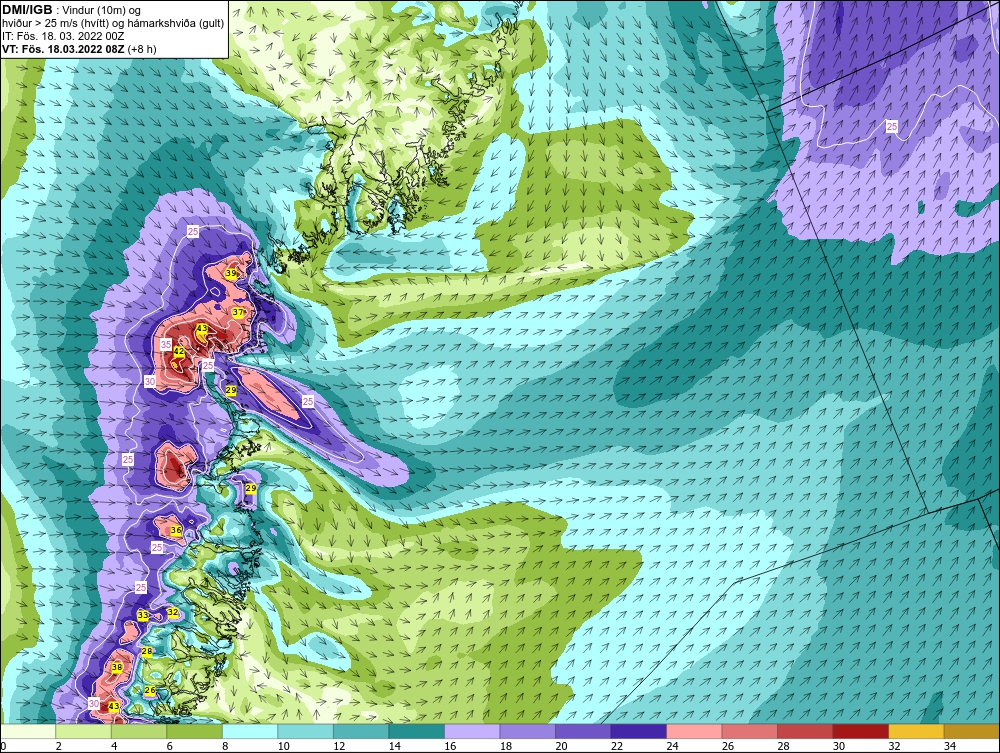
Task: Pick the purple 18–20 m/s legend swatch
Action: point(527,731)
